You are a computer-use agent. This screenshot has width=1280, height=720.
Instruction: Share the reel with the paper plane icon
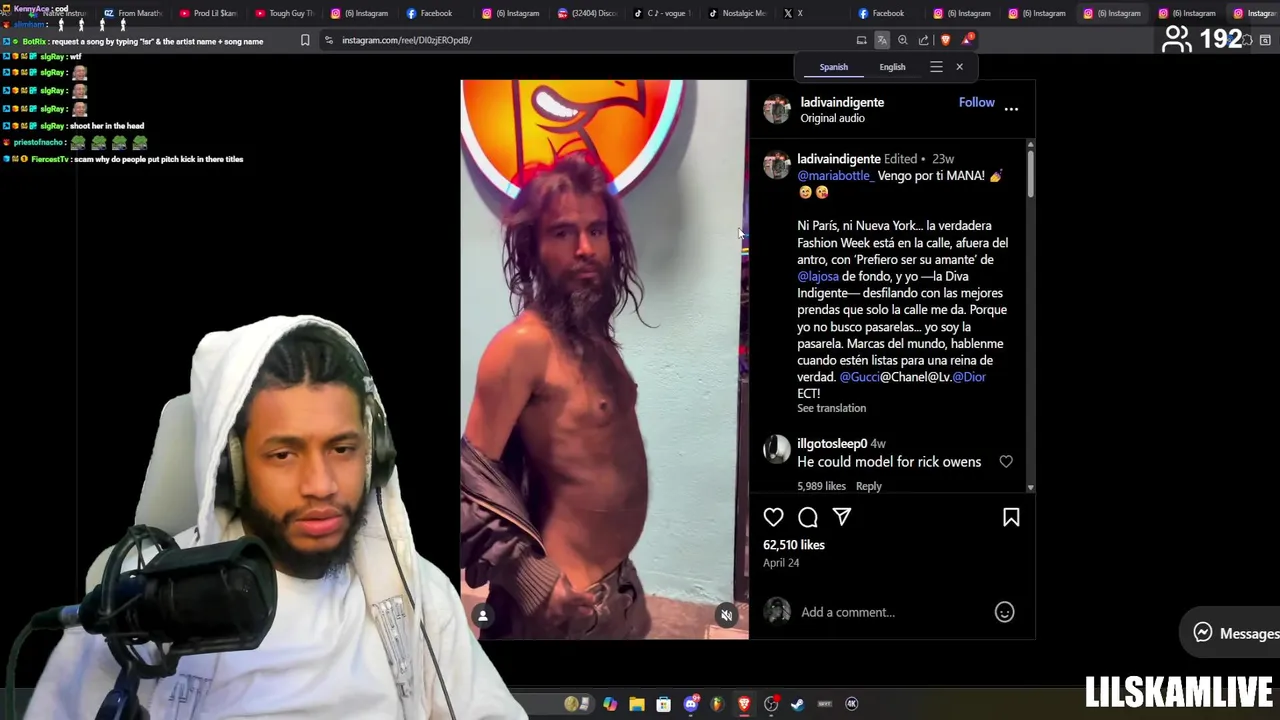(x=842, y=517)
